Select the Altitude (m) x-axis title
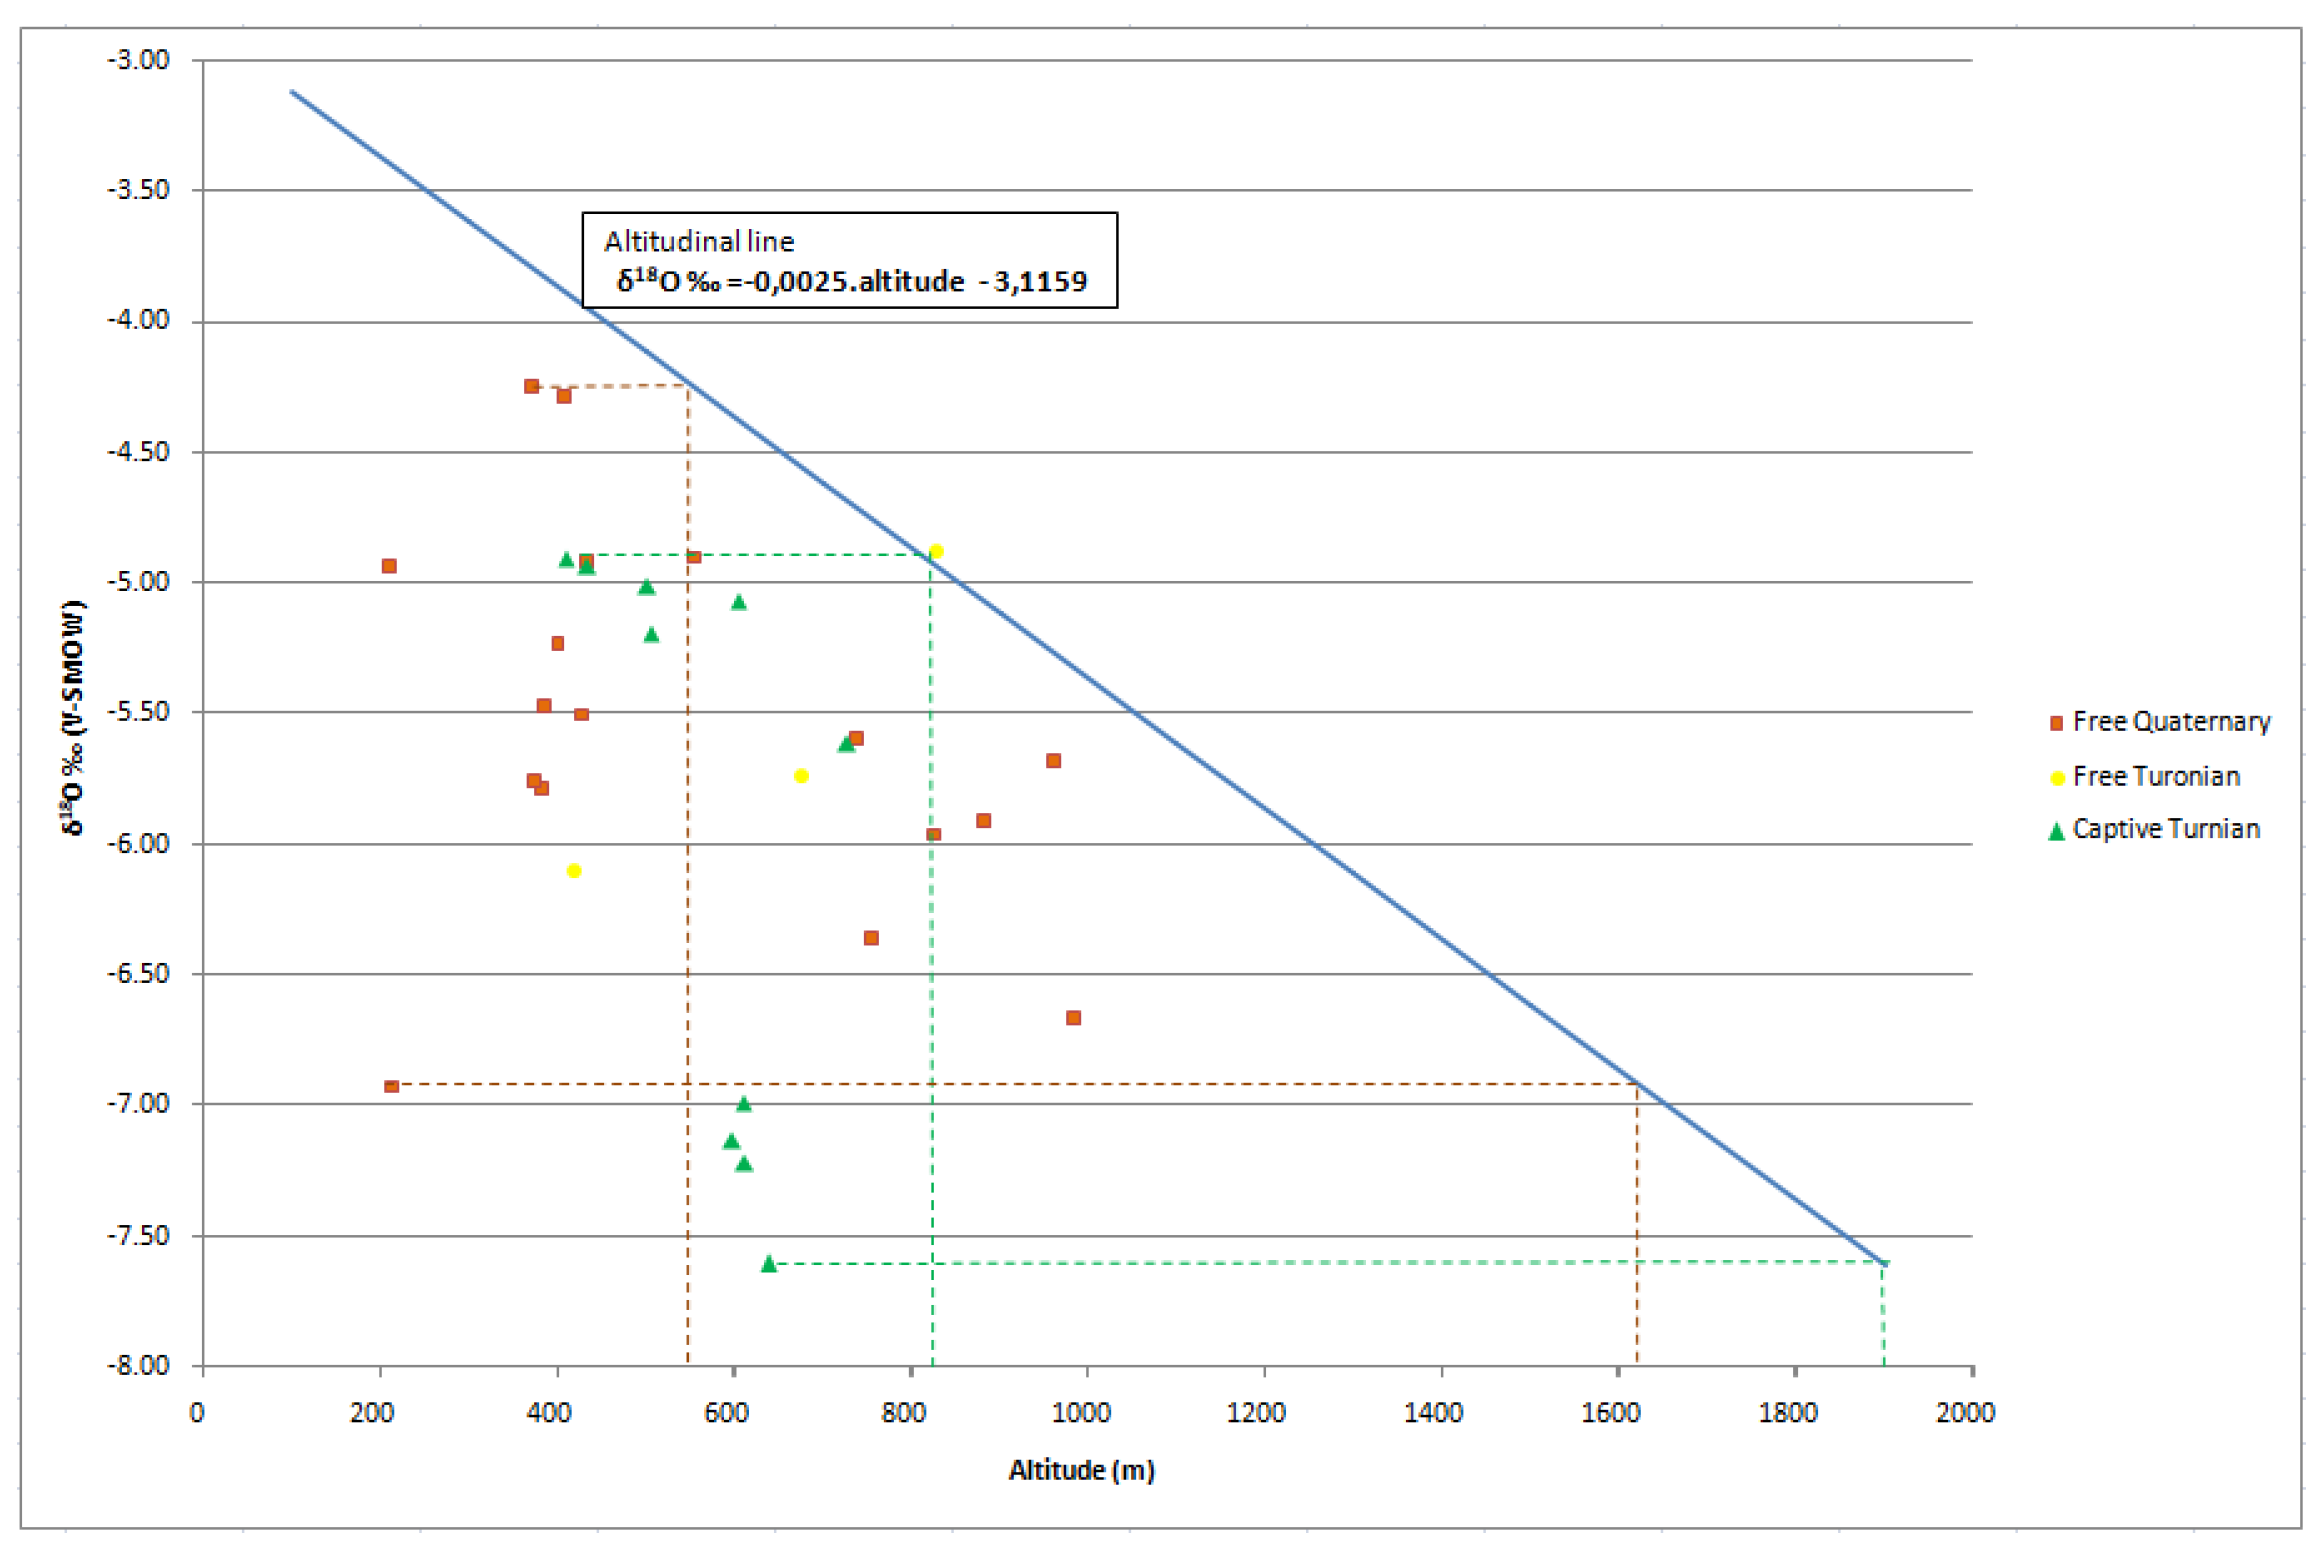The image size is (2316, 1556). pos(1081,1470)
